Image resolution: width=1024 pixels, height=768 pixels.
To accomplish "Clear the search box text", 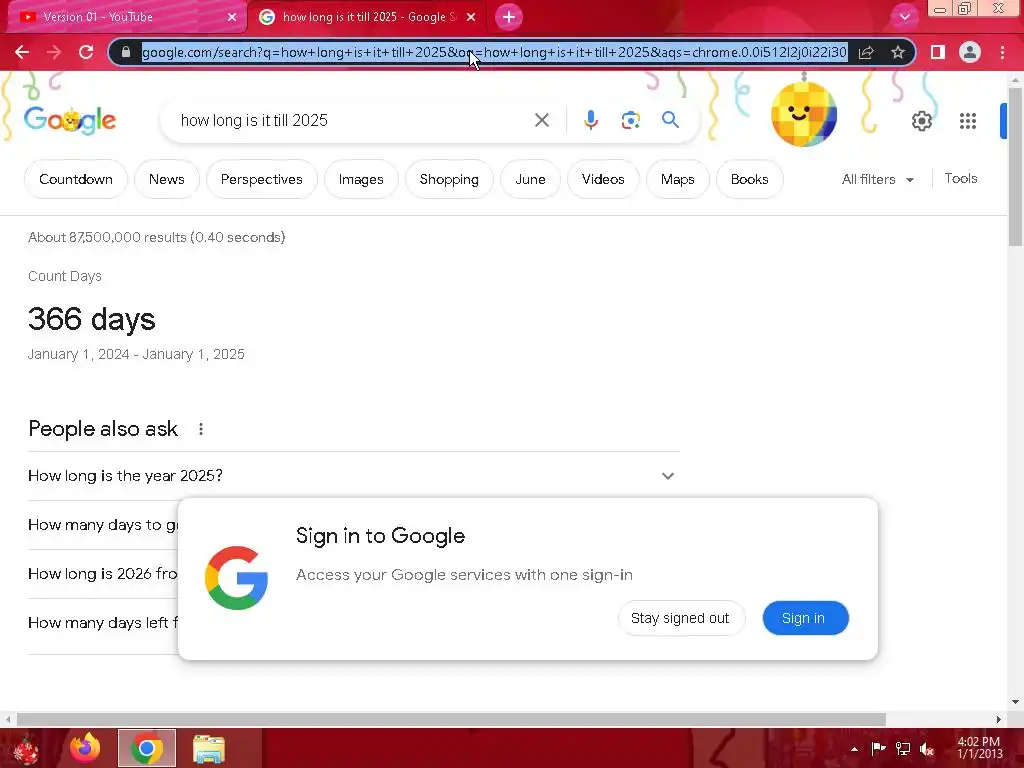I will tap(541, 120).
